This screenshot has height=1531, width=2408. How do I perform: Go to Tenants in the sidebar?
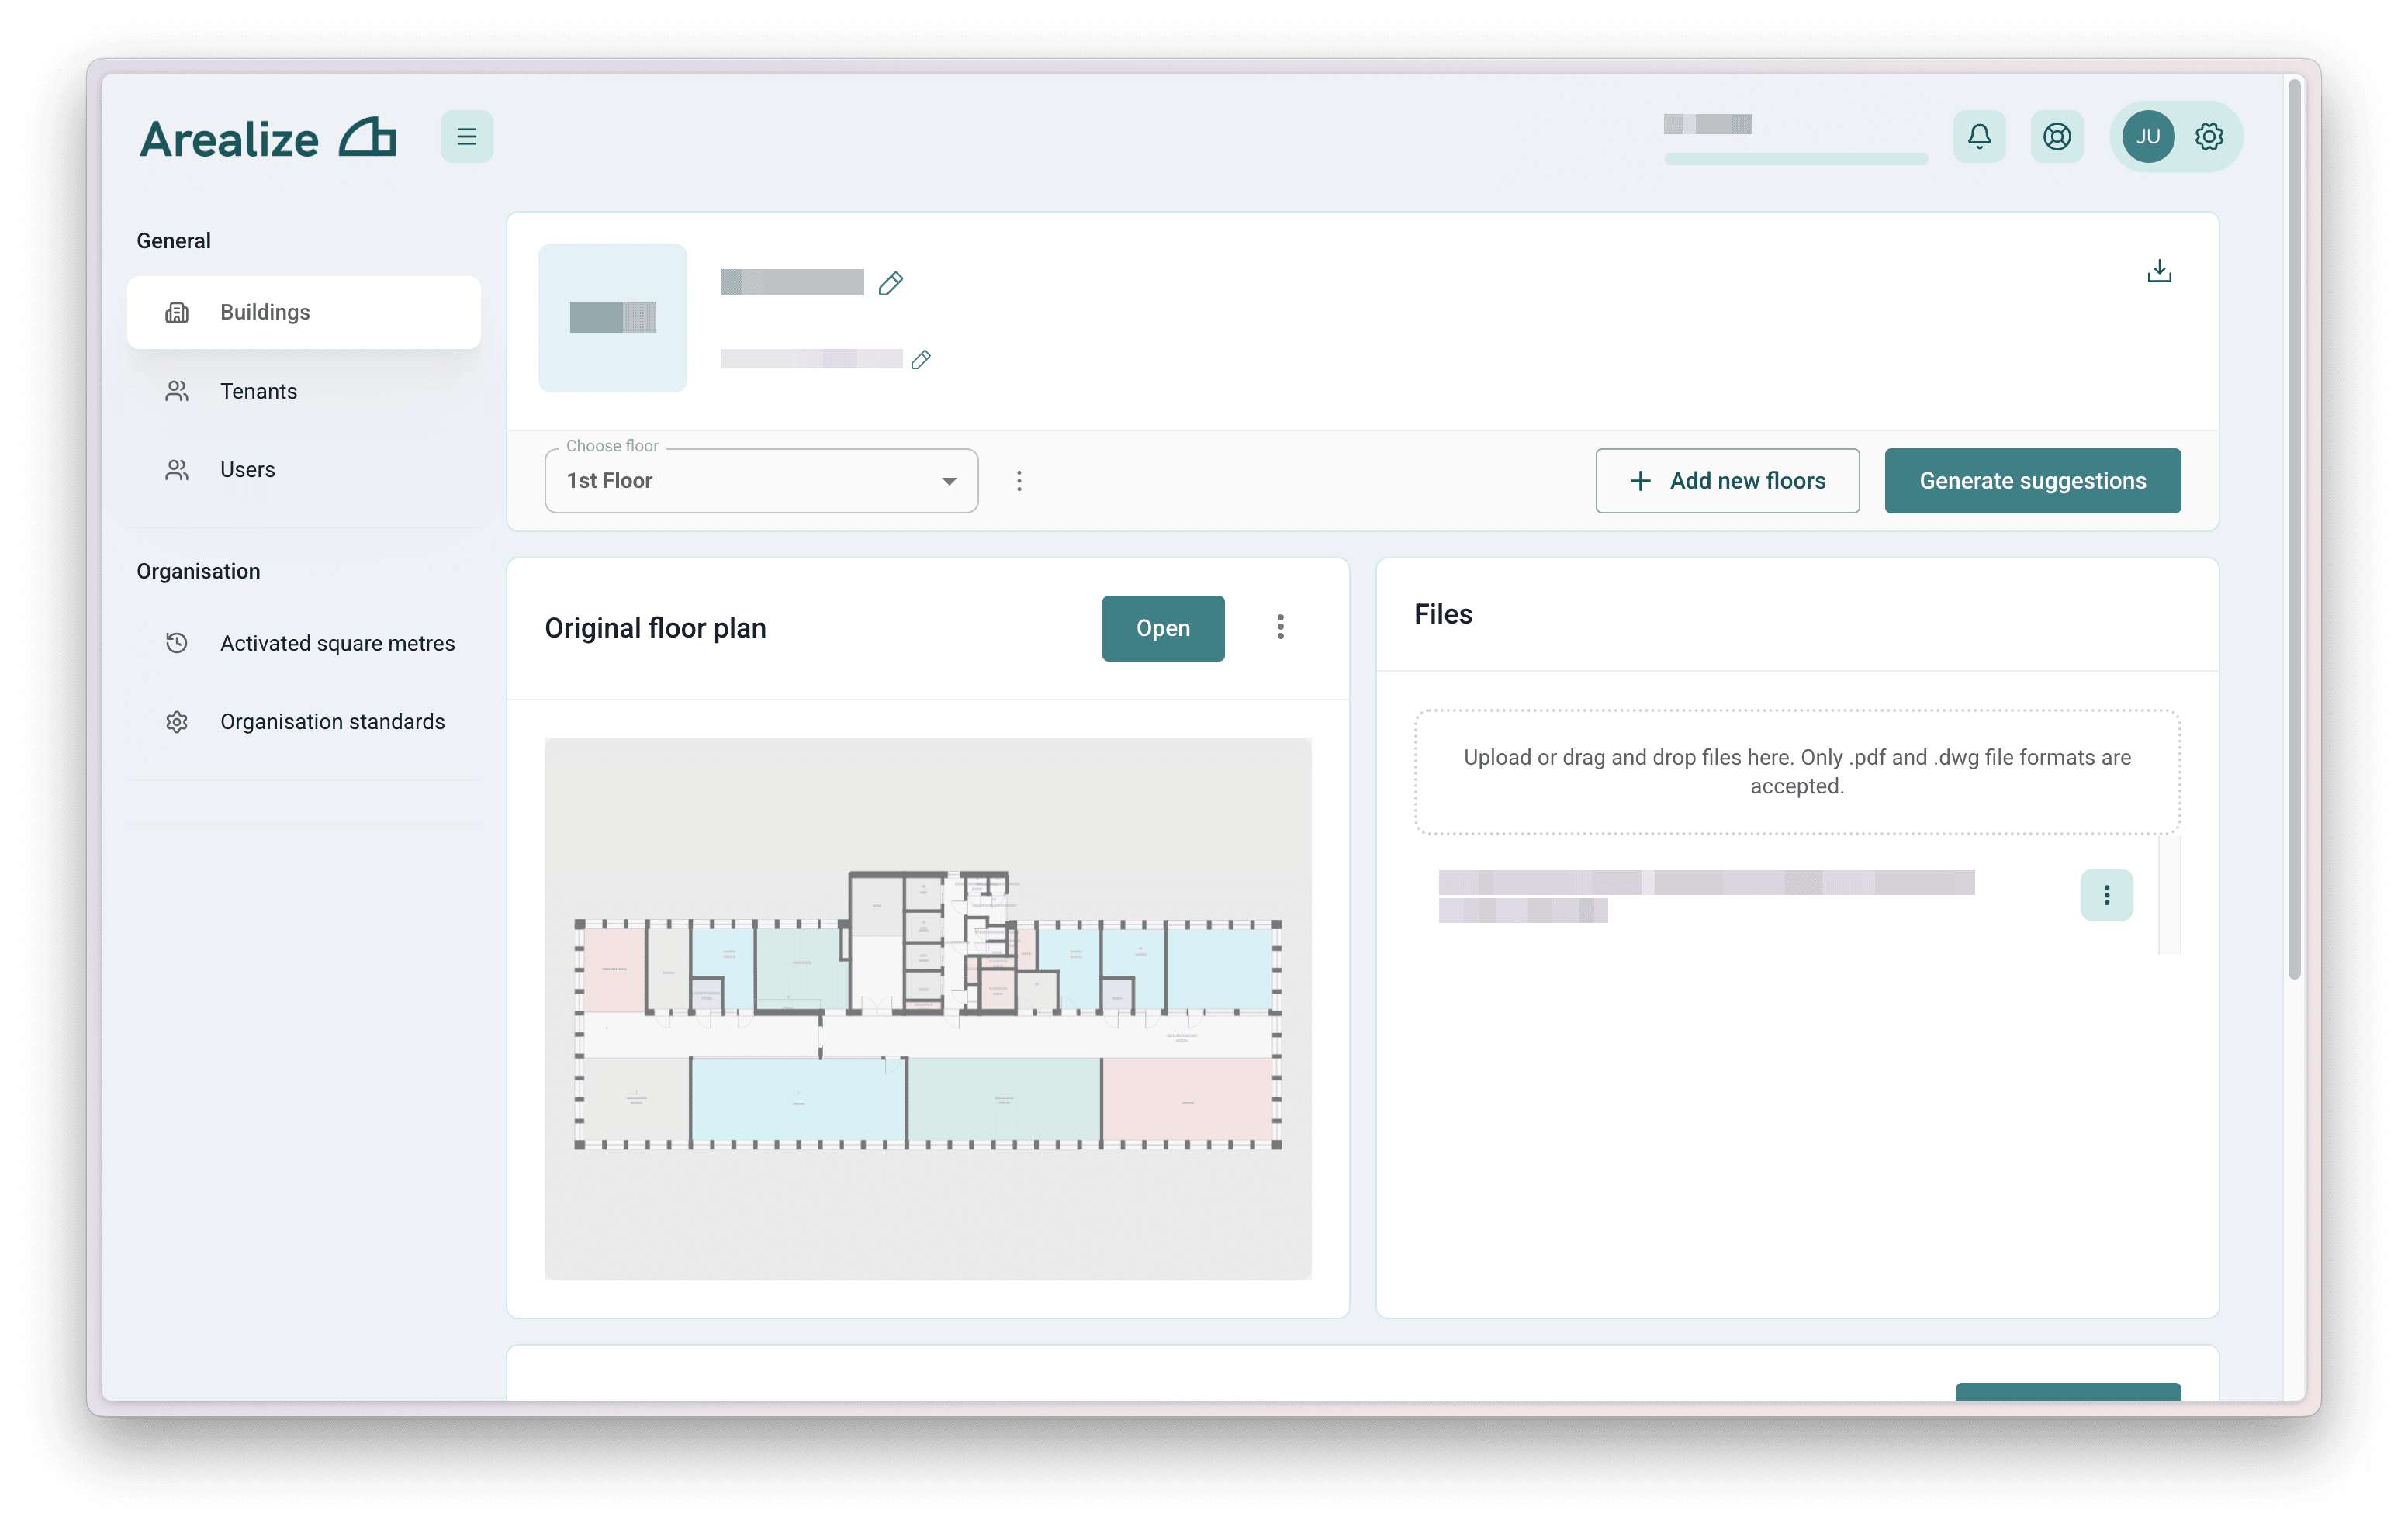pos(303,391)
